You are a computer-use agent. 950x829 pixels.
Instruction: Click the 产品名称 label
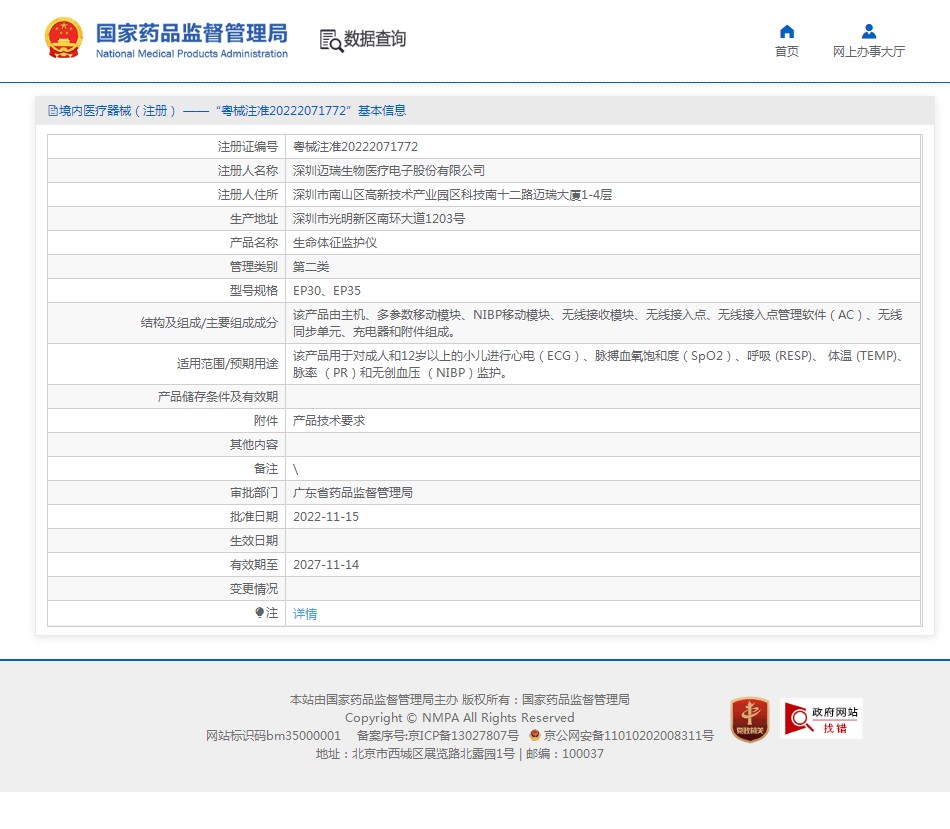point(254,243)
